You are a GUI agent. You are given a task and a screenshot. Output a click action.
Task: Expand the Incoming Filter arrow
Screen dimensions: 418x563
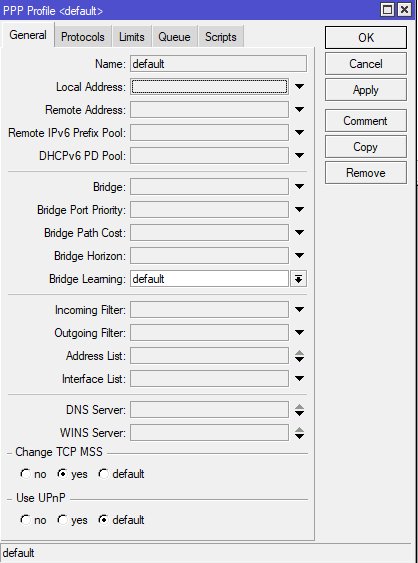(x=299, y=309)
